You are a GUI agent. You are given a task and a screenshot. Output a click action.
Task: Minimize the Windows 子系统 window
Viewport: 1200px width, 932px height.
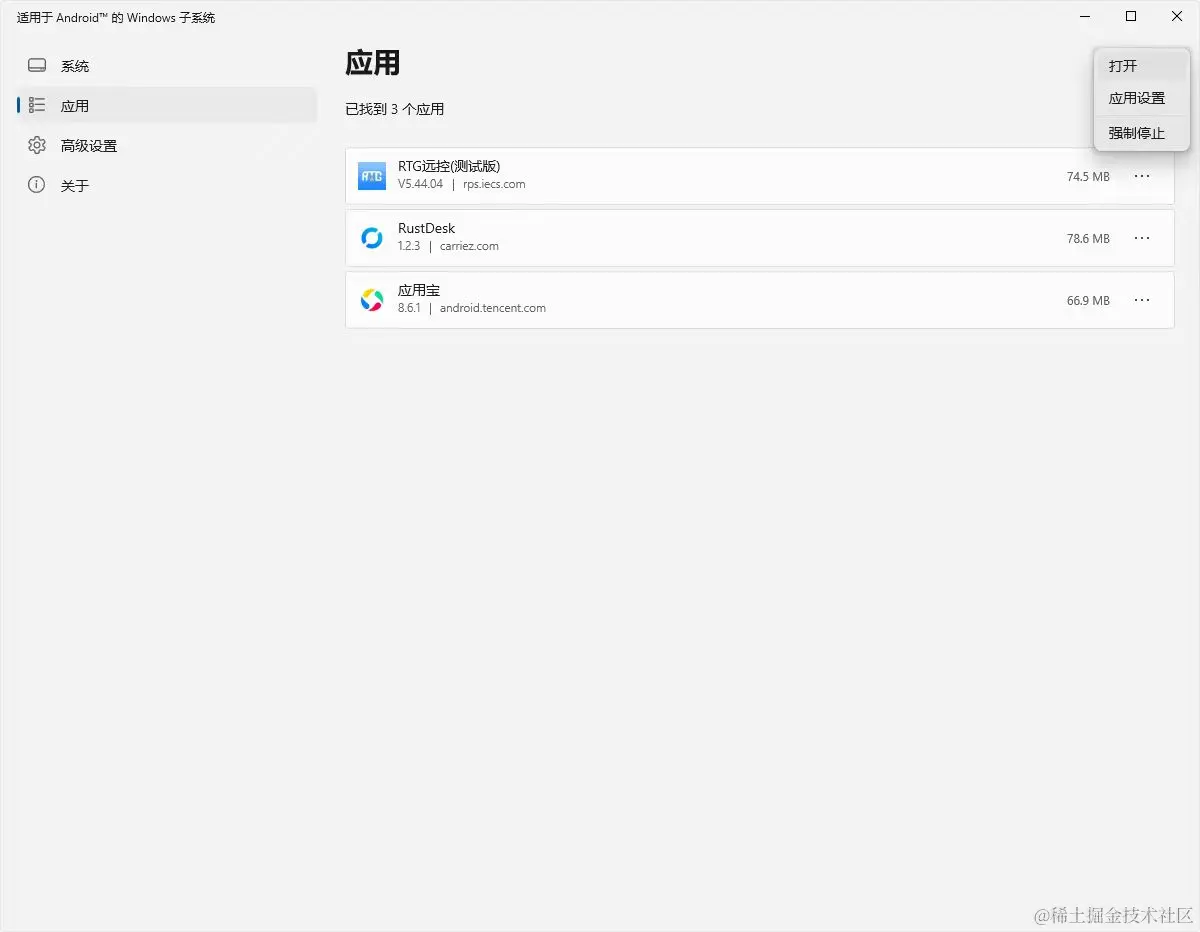[x=1085, y=16]
